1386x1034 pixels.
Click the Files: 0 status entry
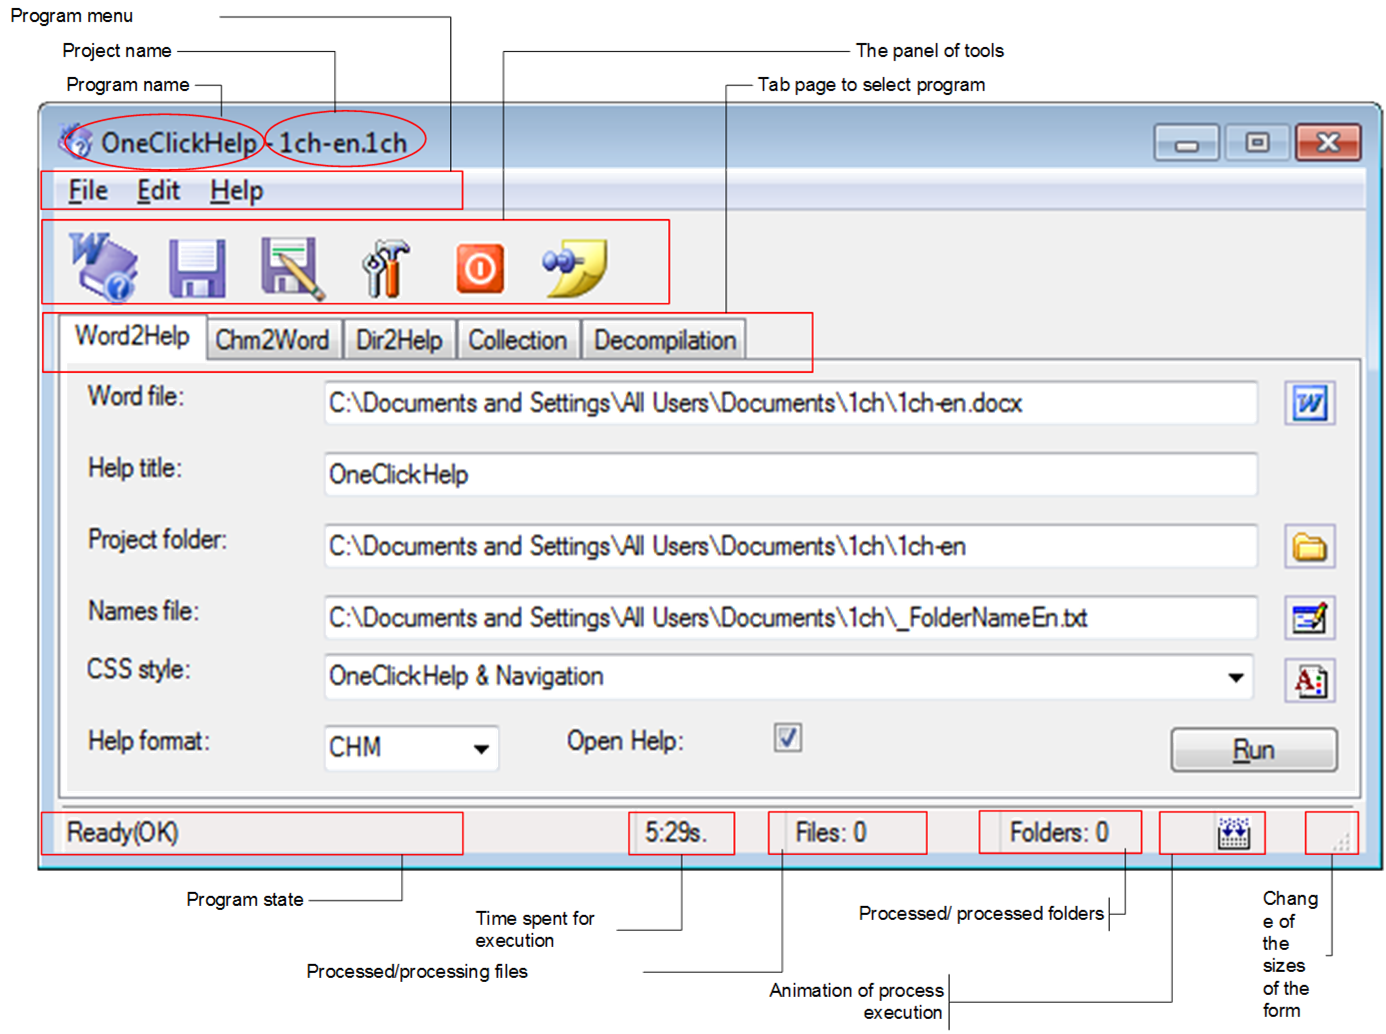pyautogui.click(x=831, y=833)
